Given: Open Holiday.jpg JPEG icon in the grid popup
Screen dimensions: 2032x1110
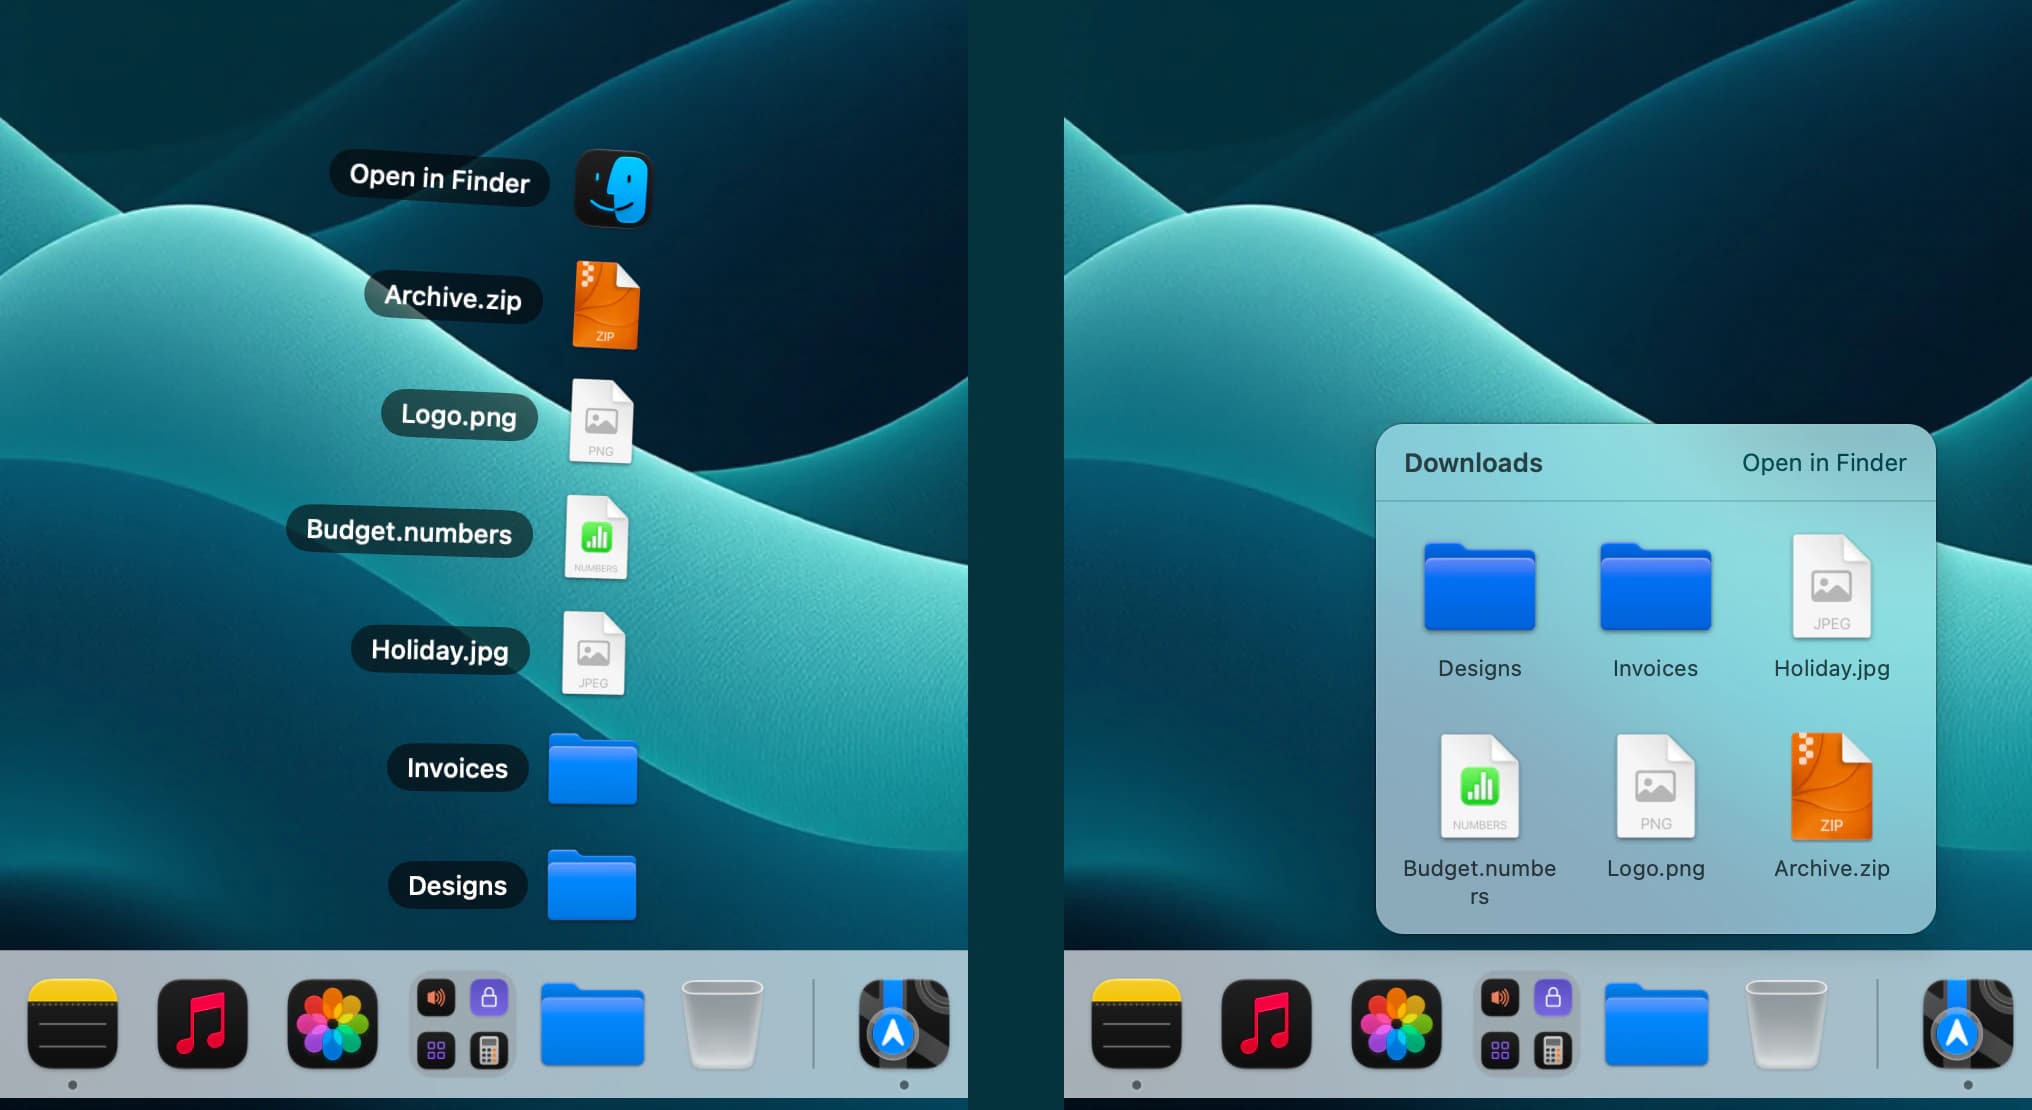Looking at the screenshot, I should [1832, 586].
